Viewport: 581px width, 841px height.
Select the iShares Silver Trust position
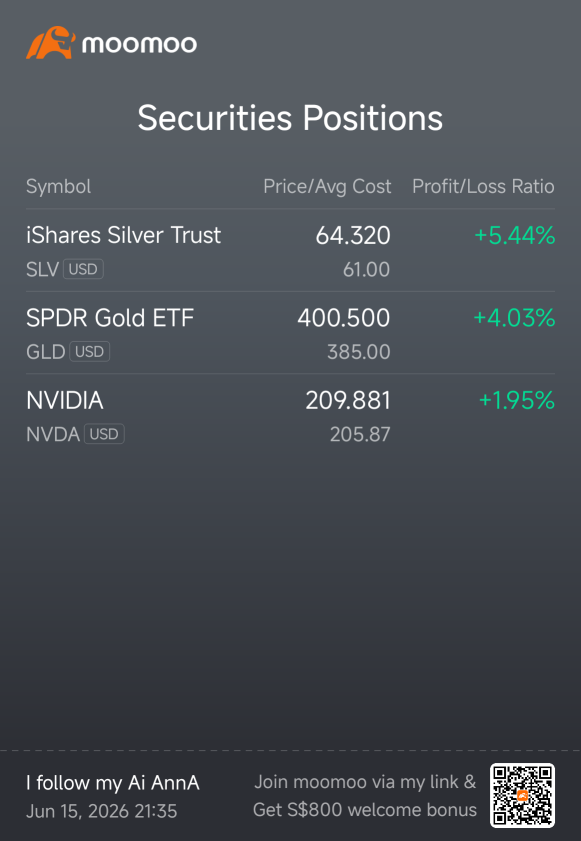[290, 250]
